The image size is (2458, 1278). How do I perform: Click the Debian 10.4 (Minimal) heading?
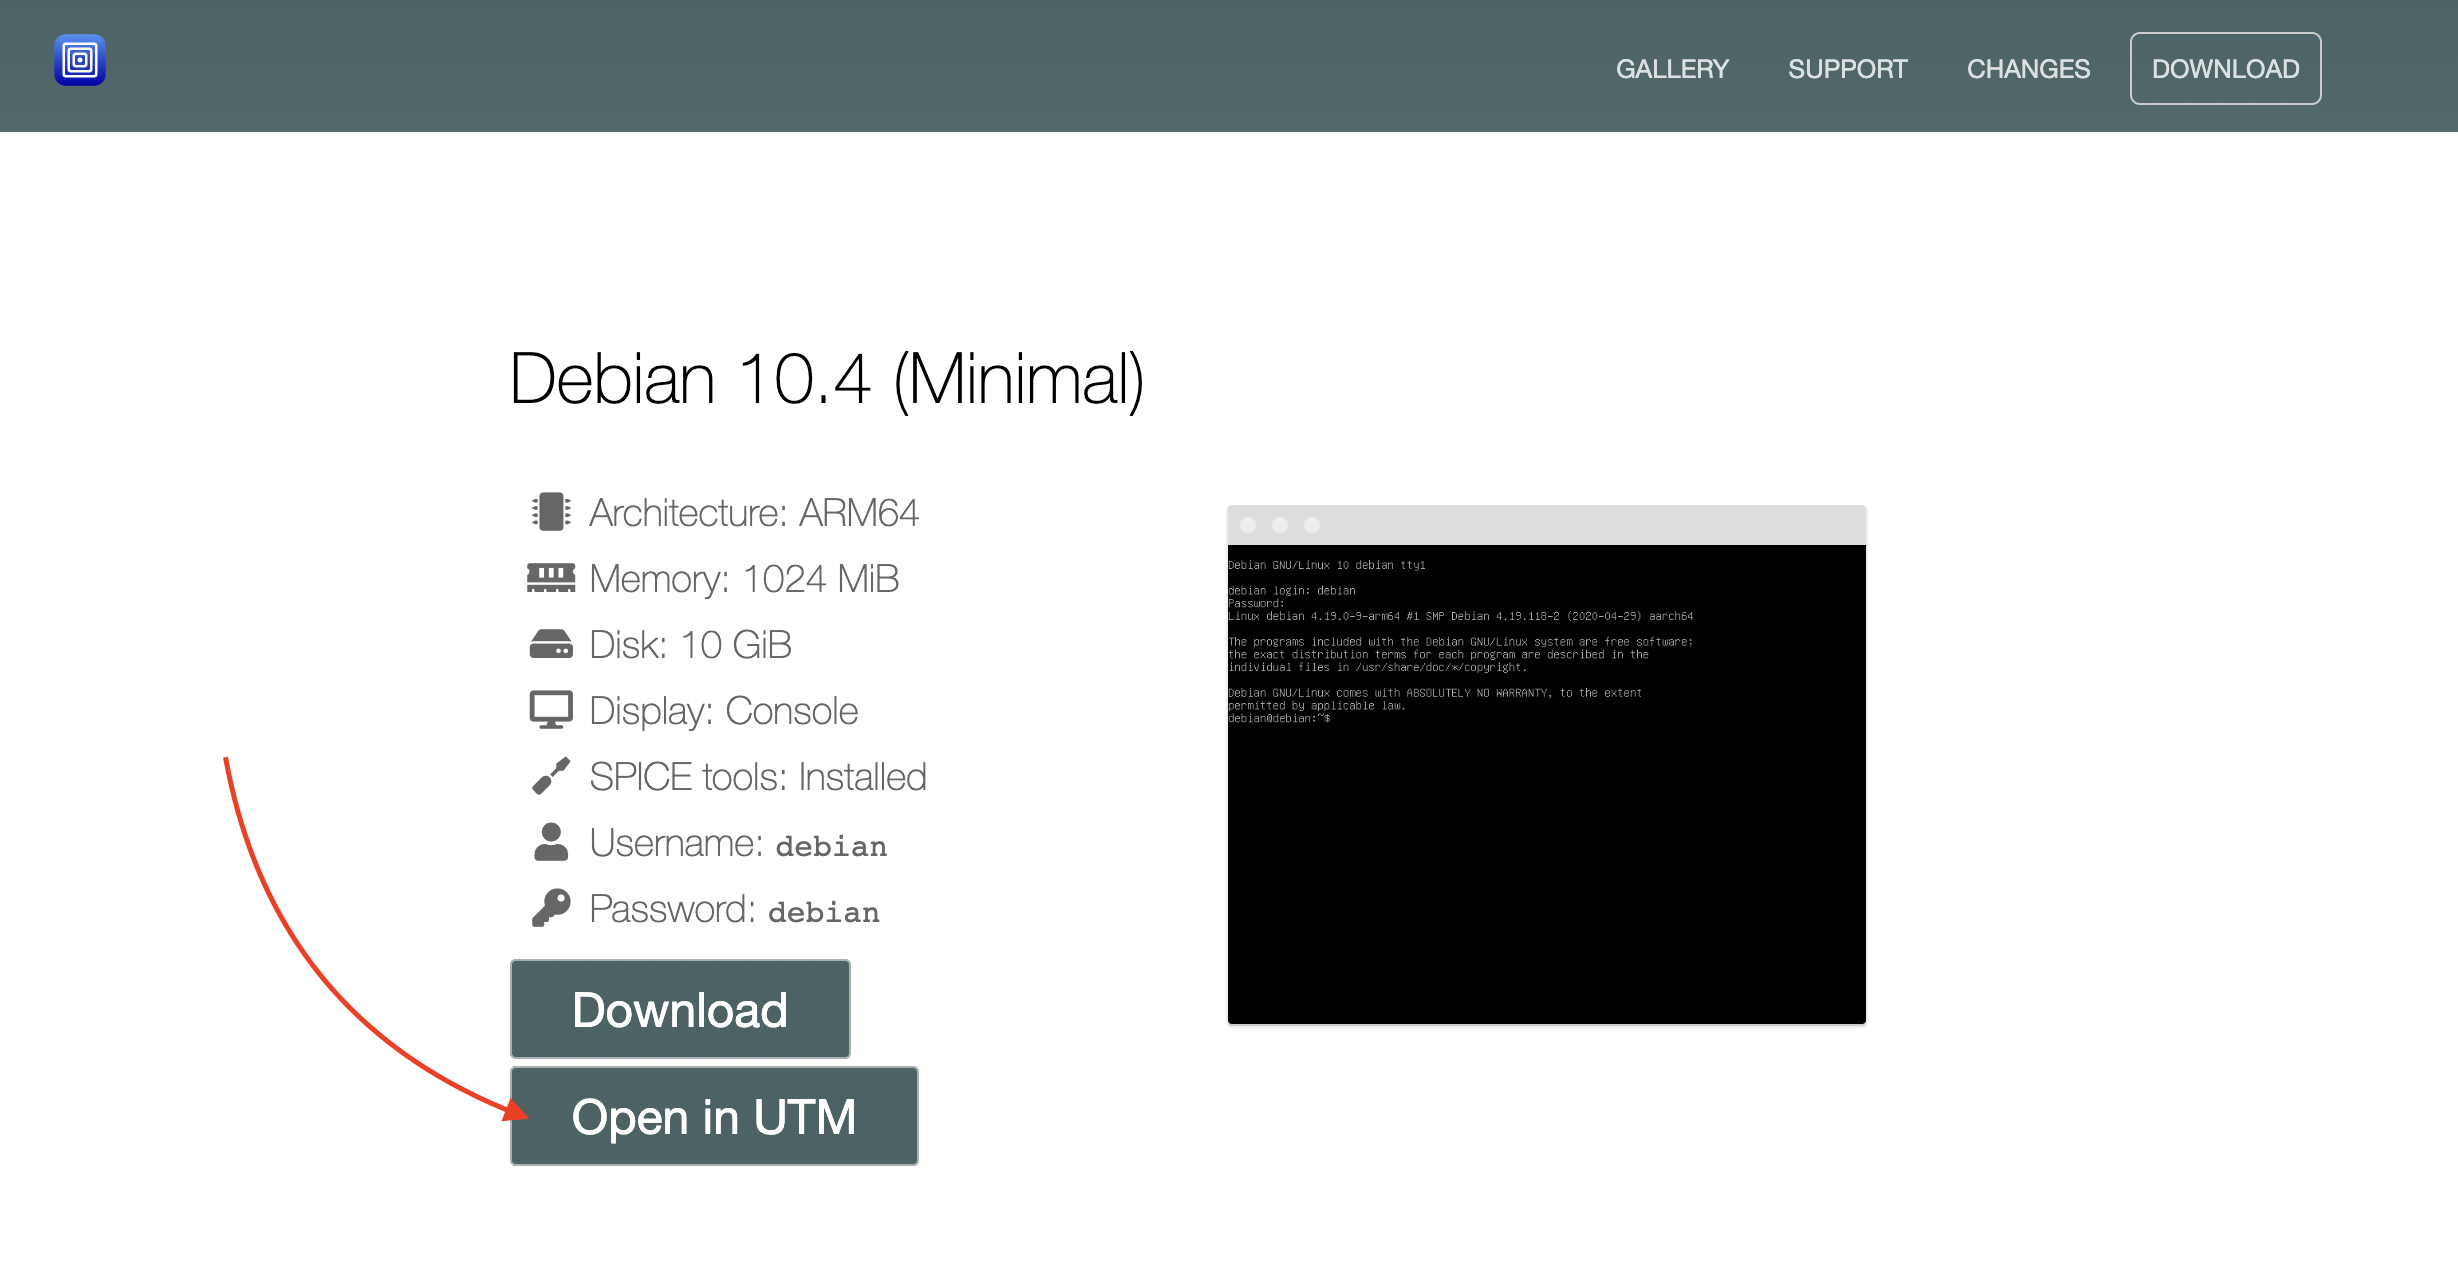tap(826, 380)
